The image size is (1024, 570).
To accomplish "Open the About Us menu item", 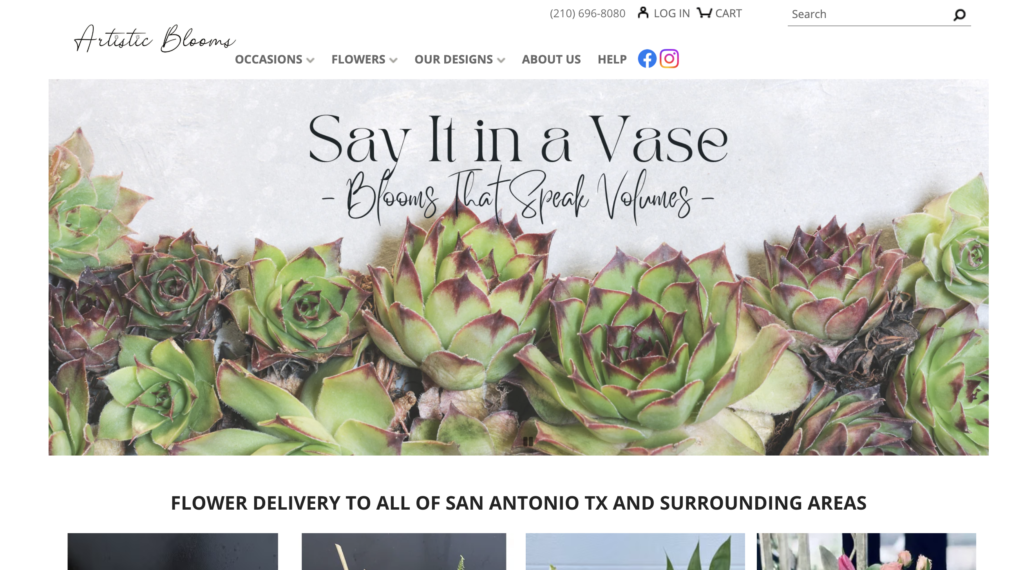I will pyautogui.click(x=551, y=59).
